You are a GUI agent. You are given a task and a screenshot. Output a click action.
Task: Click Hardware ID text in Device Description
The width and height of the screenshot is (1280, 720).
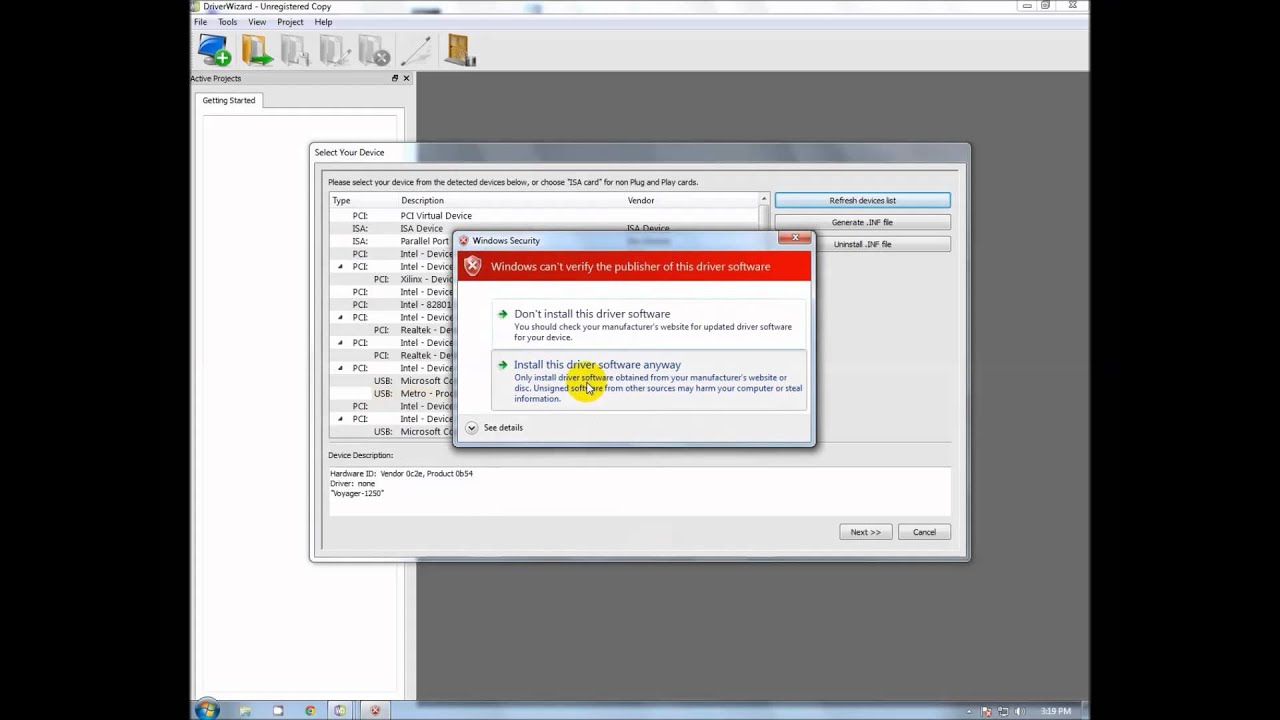click(x=402, y=474)
